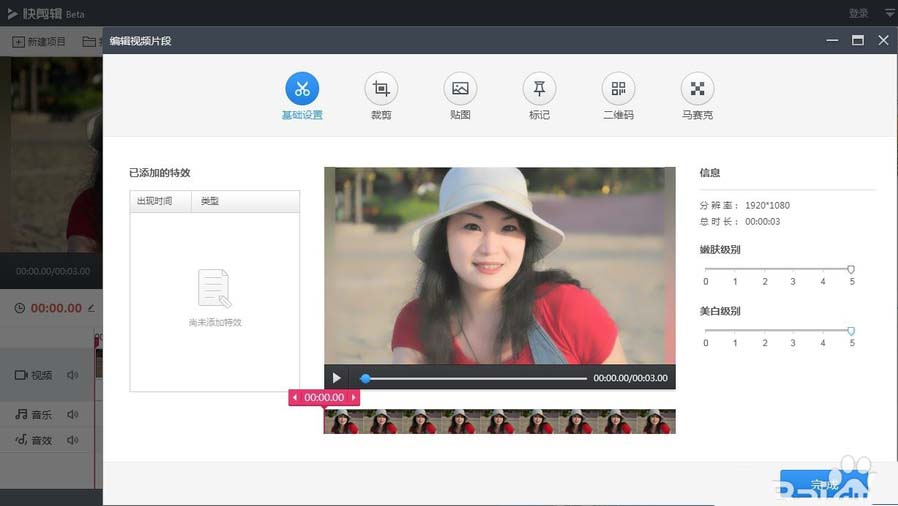The width and height of the screenshot is (898, 506).
Task: Edit the red 00:00.00 timecode pencil icon
Action: pos(91,308)
